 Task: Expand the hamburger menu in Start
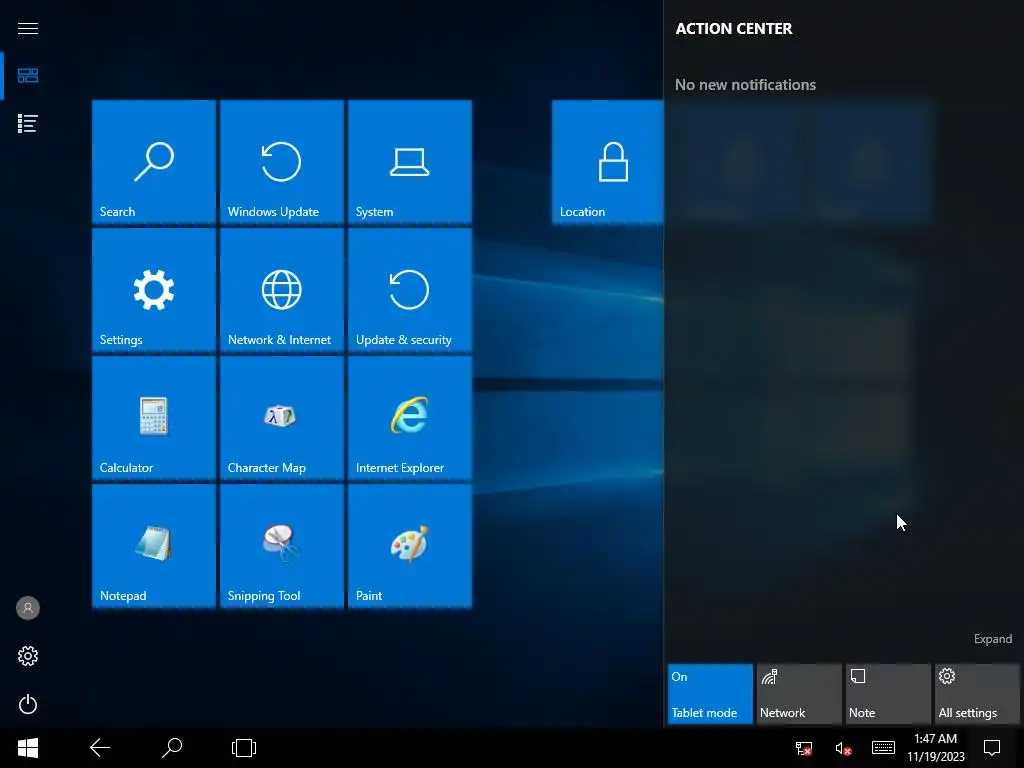coord(27,28)
